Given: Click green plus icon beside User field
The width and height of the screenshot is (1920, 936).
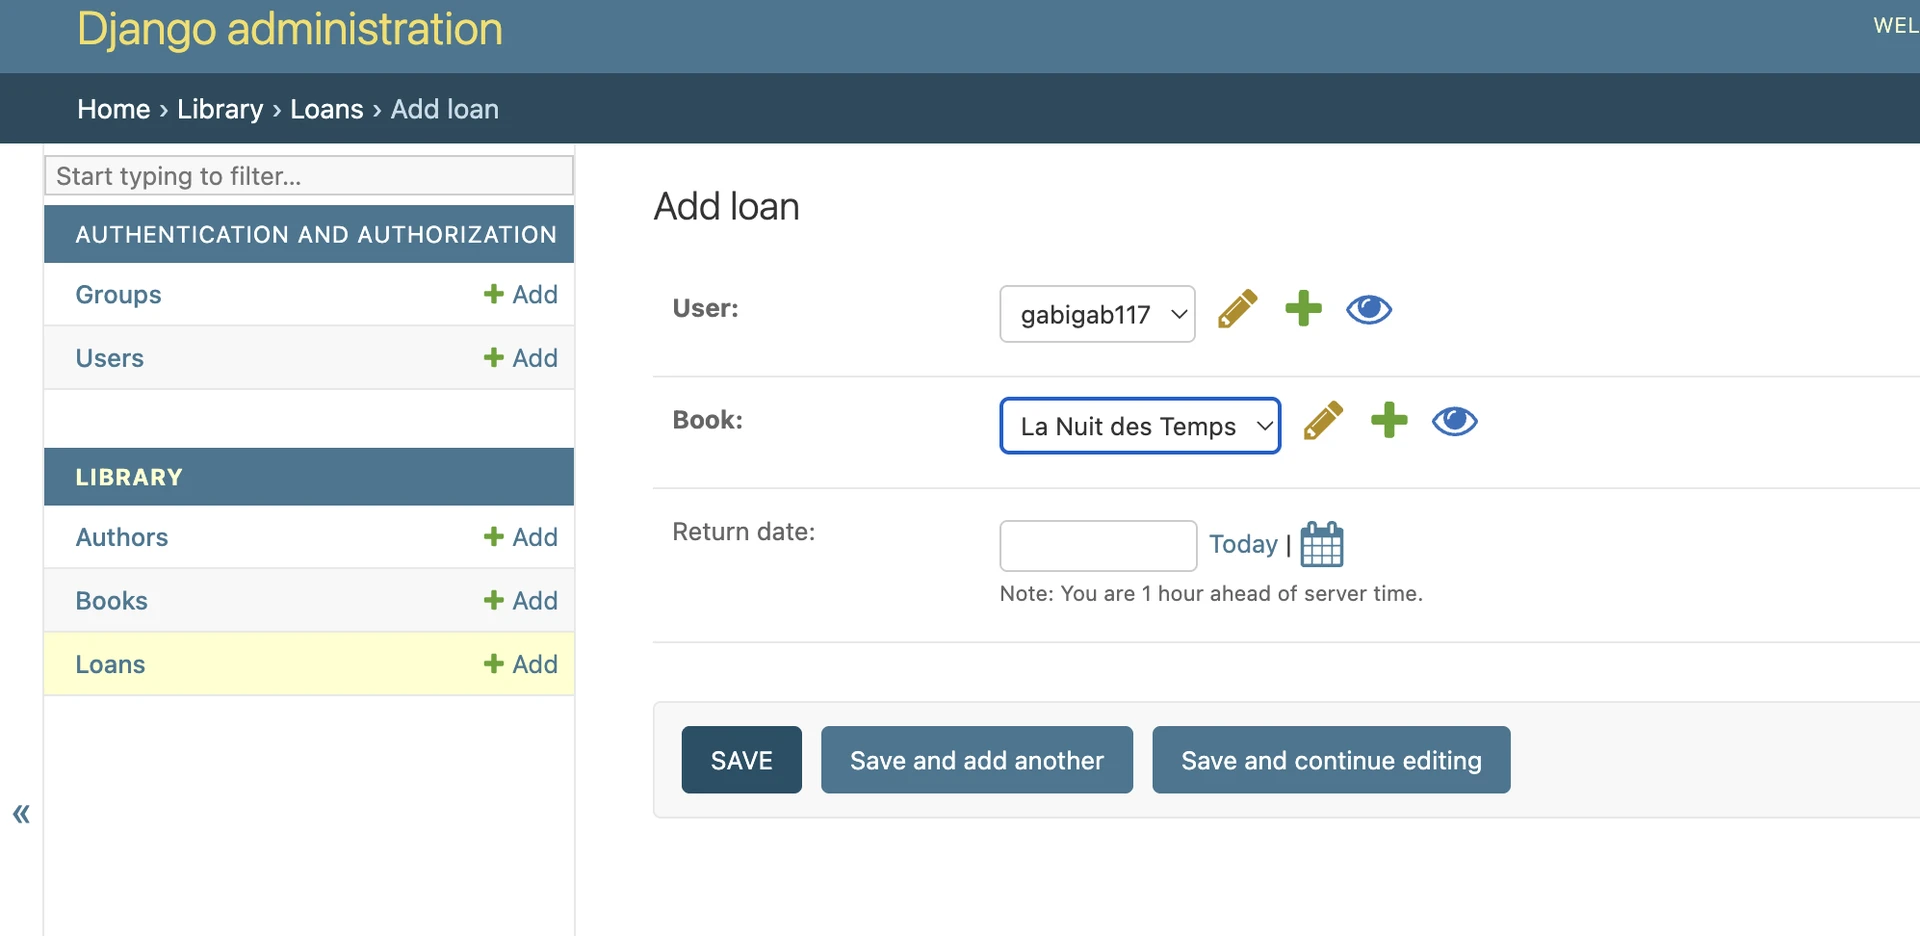Looking at the screenshot, I should click(1303, 309).
